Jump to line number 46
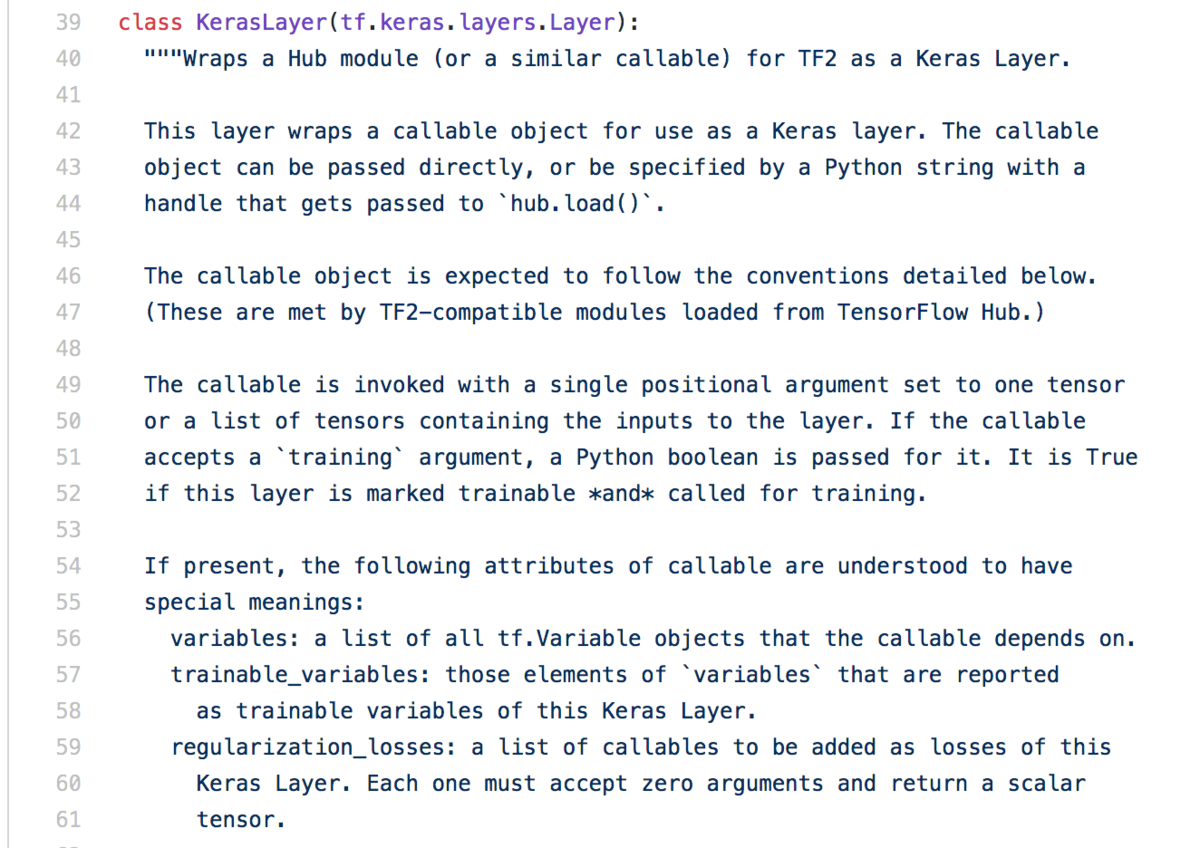This screenshot has height=848, width=1200. coord(68,277)
